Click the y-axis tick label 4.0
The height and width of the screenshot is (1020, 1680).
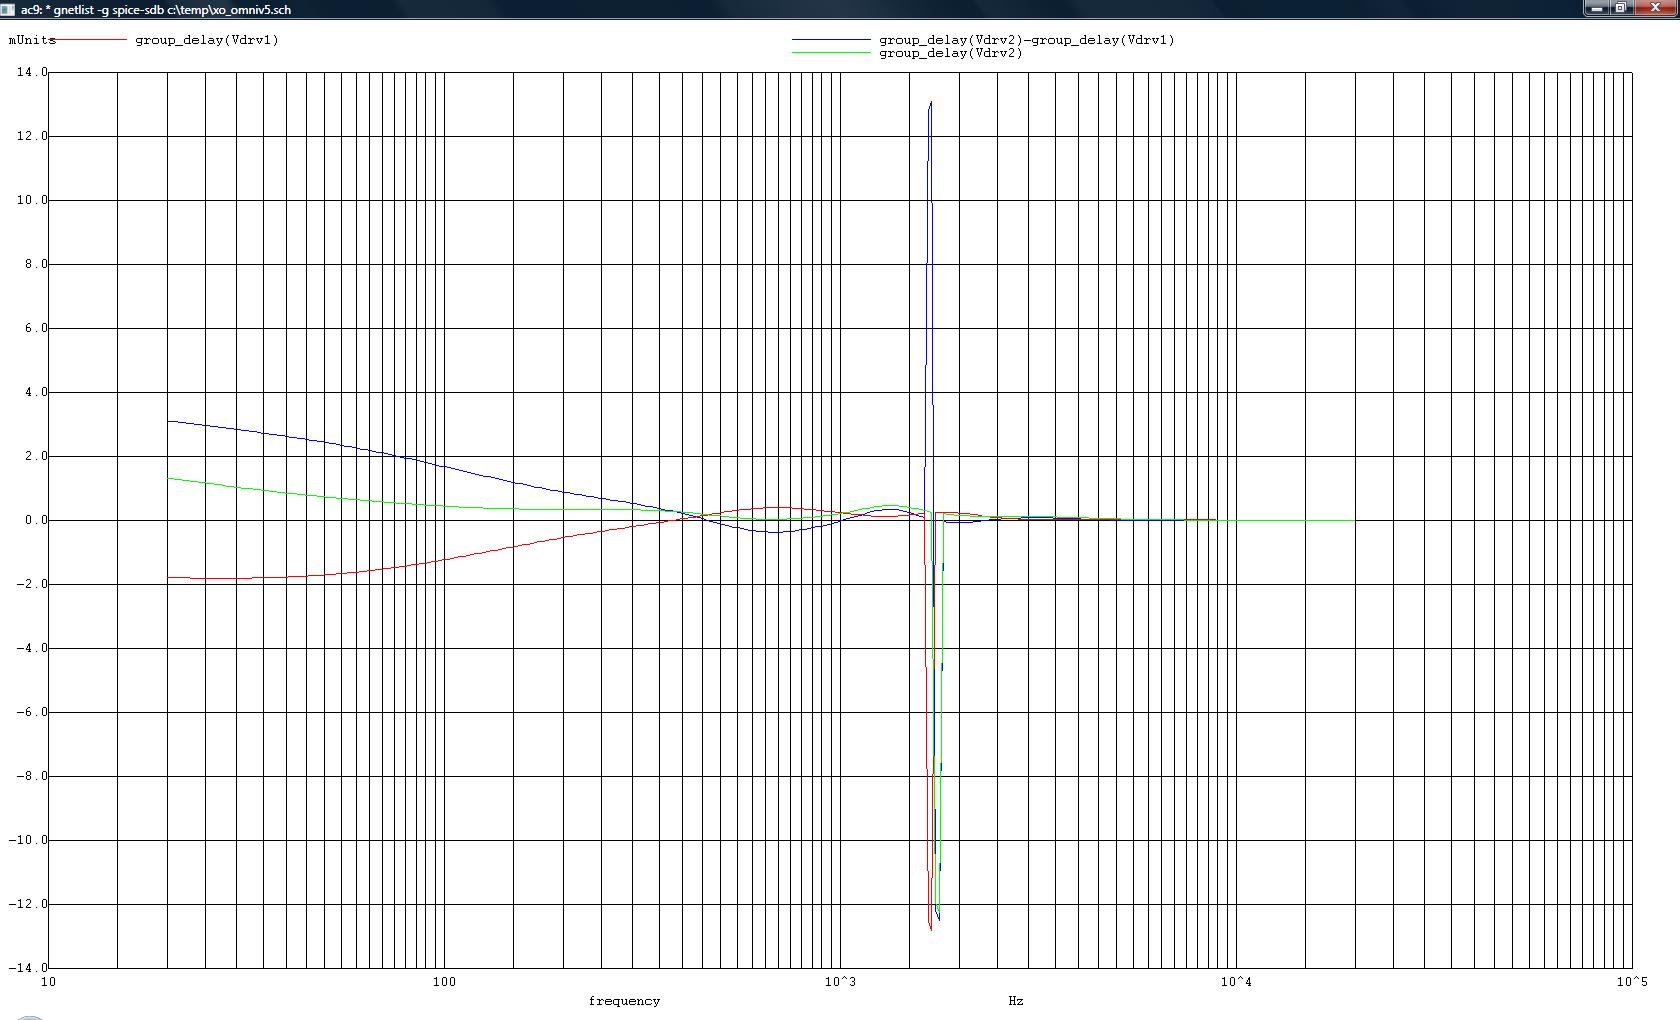point(36,392)
